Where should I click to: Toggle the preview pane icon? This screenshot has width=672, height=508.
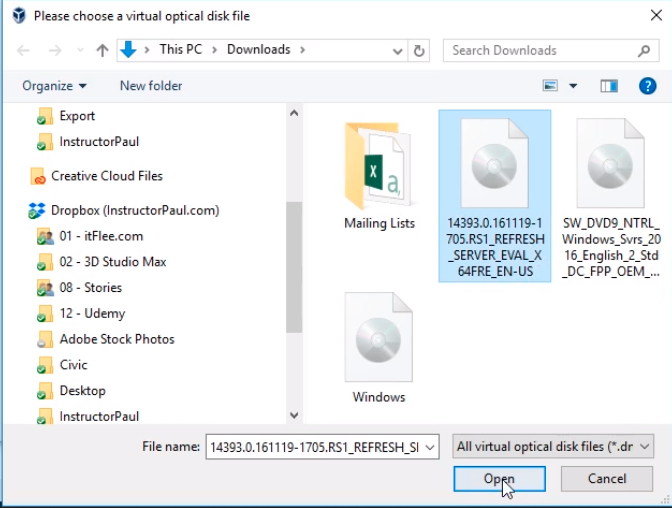(609, 86)
